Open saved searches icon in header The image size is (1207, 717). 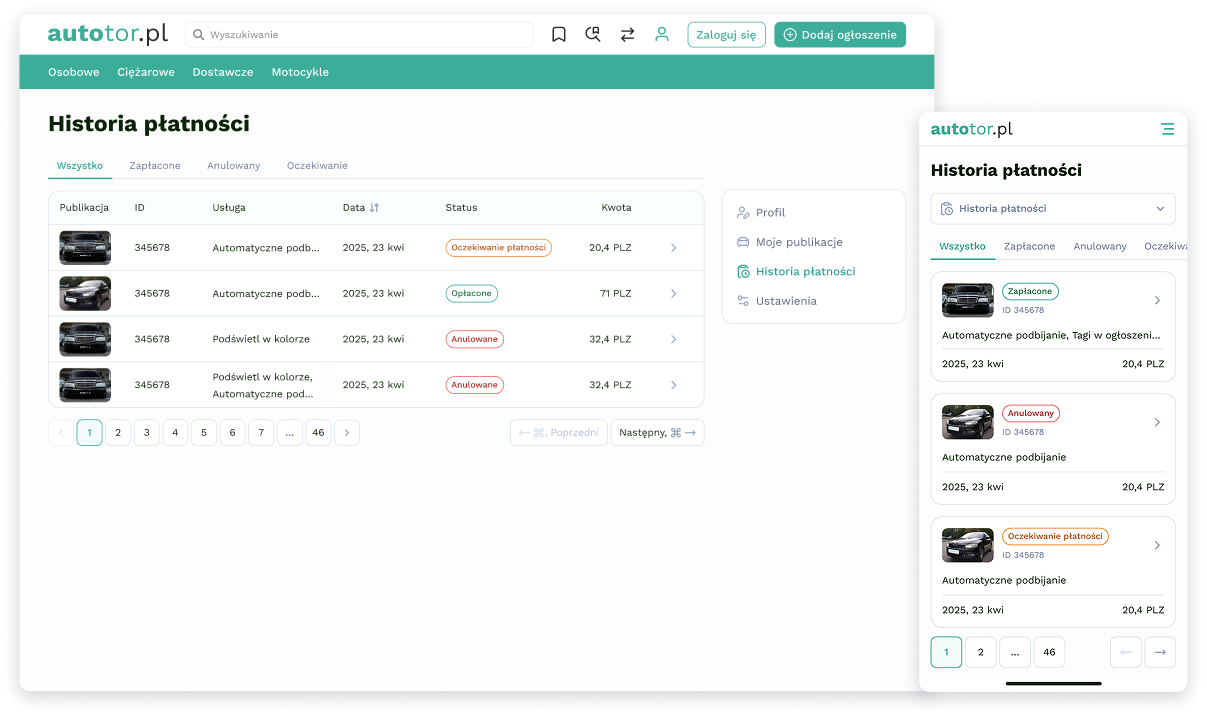[x=593, y=34]
